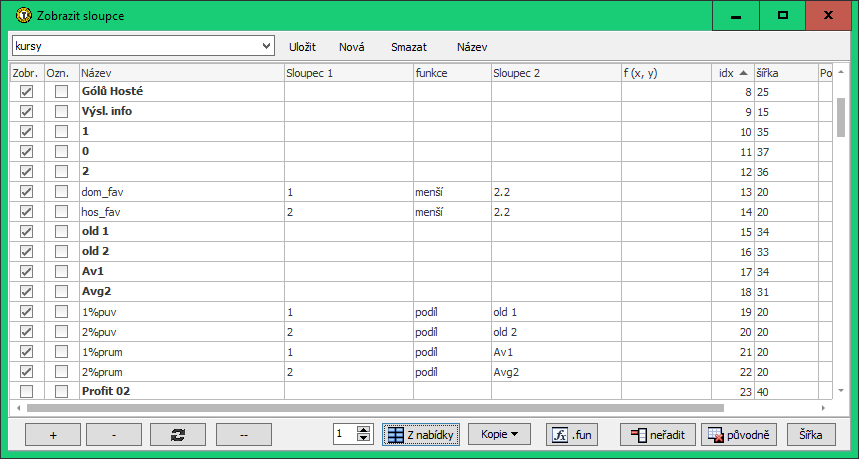Click old 1 cell in 1%puv row
The width and height of the screenshot is (859, 459).
[505, 312]
